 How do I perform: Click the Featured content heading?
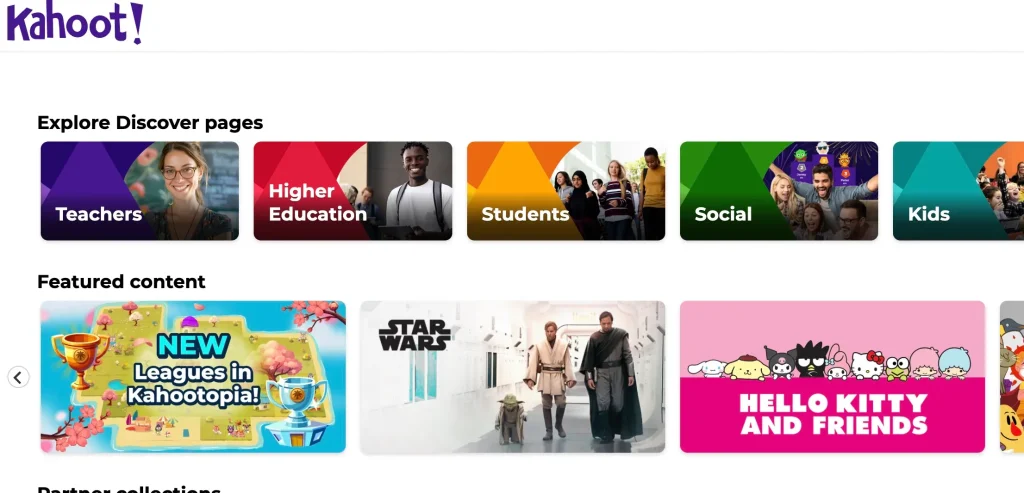pyautogui.click(x=121, y=281)
